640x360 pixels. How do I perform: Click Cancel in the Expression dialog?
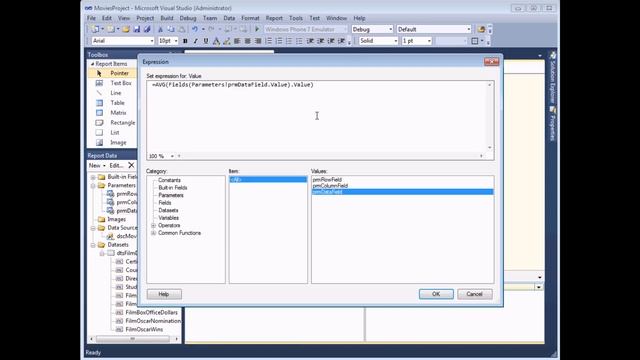474,294
